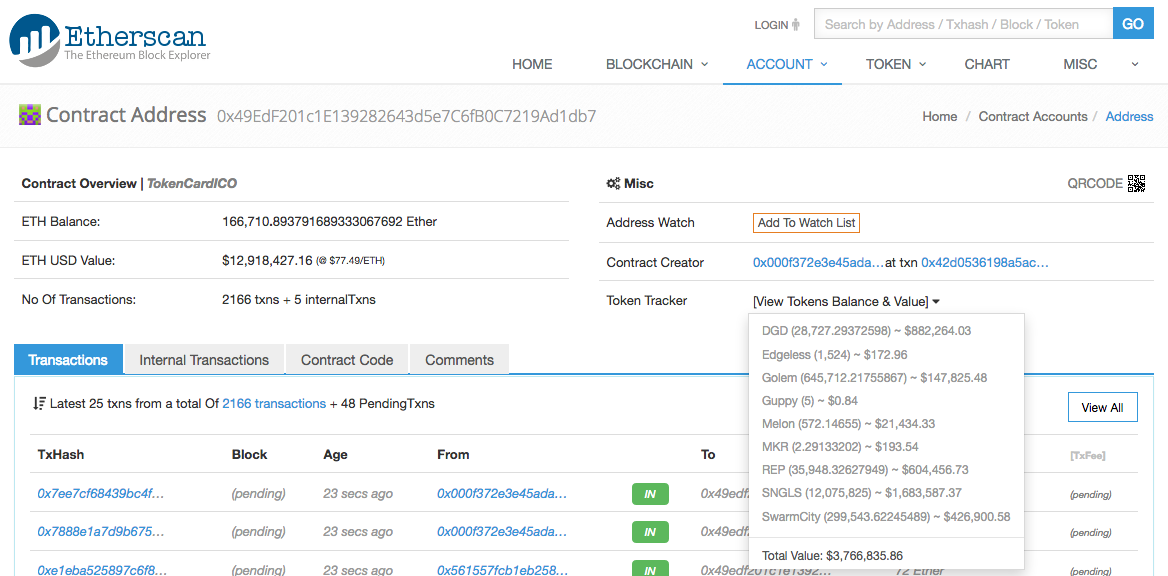
Task: Click the Block column header
Action: [250, 454]
